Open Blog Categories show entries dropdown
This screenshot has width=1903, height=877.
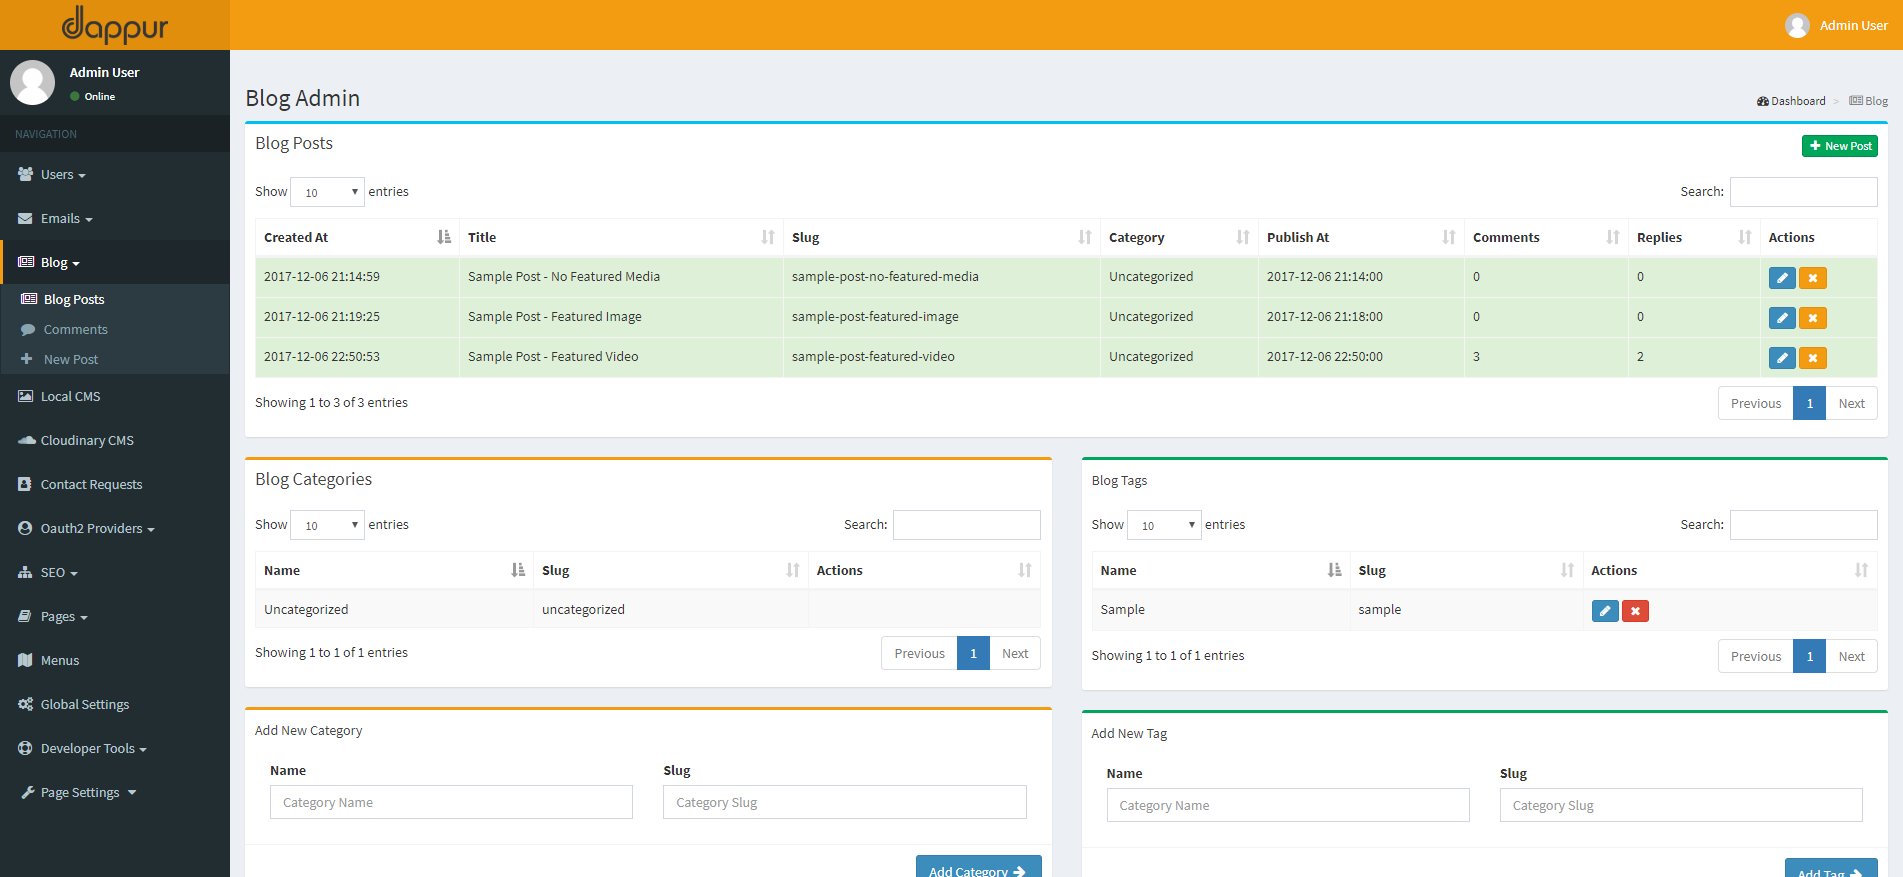pos(327,525)
